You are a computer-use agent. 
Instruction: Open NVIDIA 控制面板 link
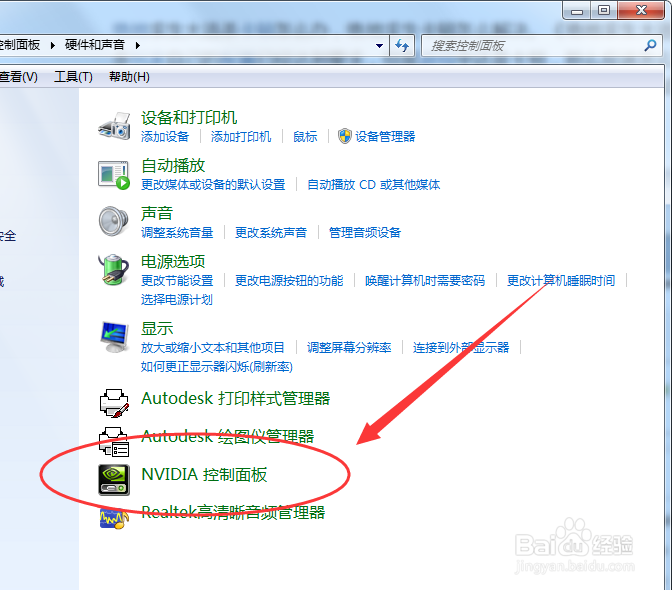point(204,475)
